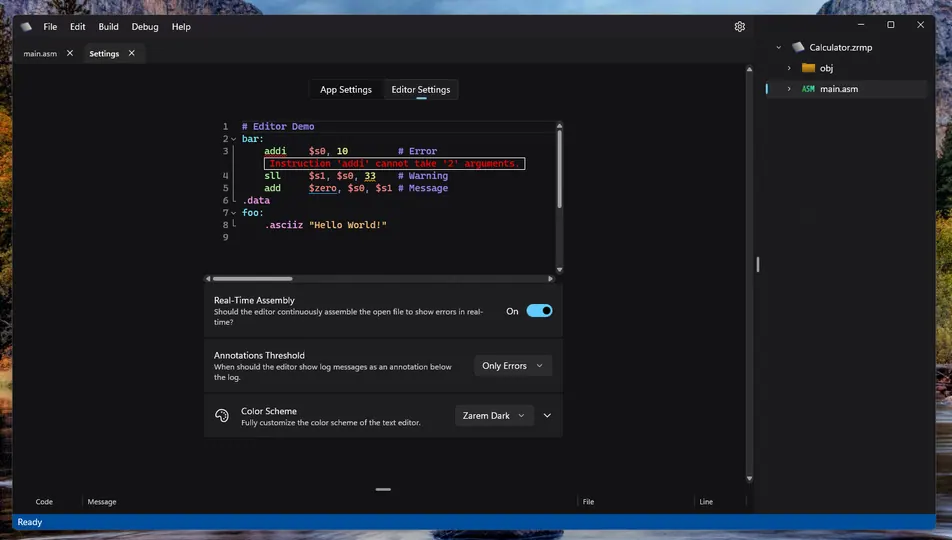Click the "Hello World!" string in code
952x540 pixels.
[x=348, y=225]
